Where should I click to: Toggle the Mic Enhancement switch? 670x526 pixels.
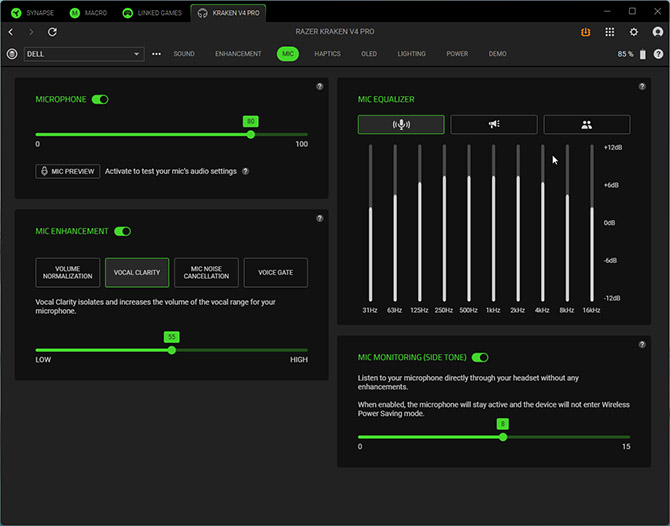pos(122,231)
